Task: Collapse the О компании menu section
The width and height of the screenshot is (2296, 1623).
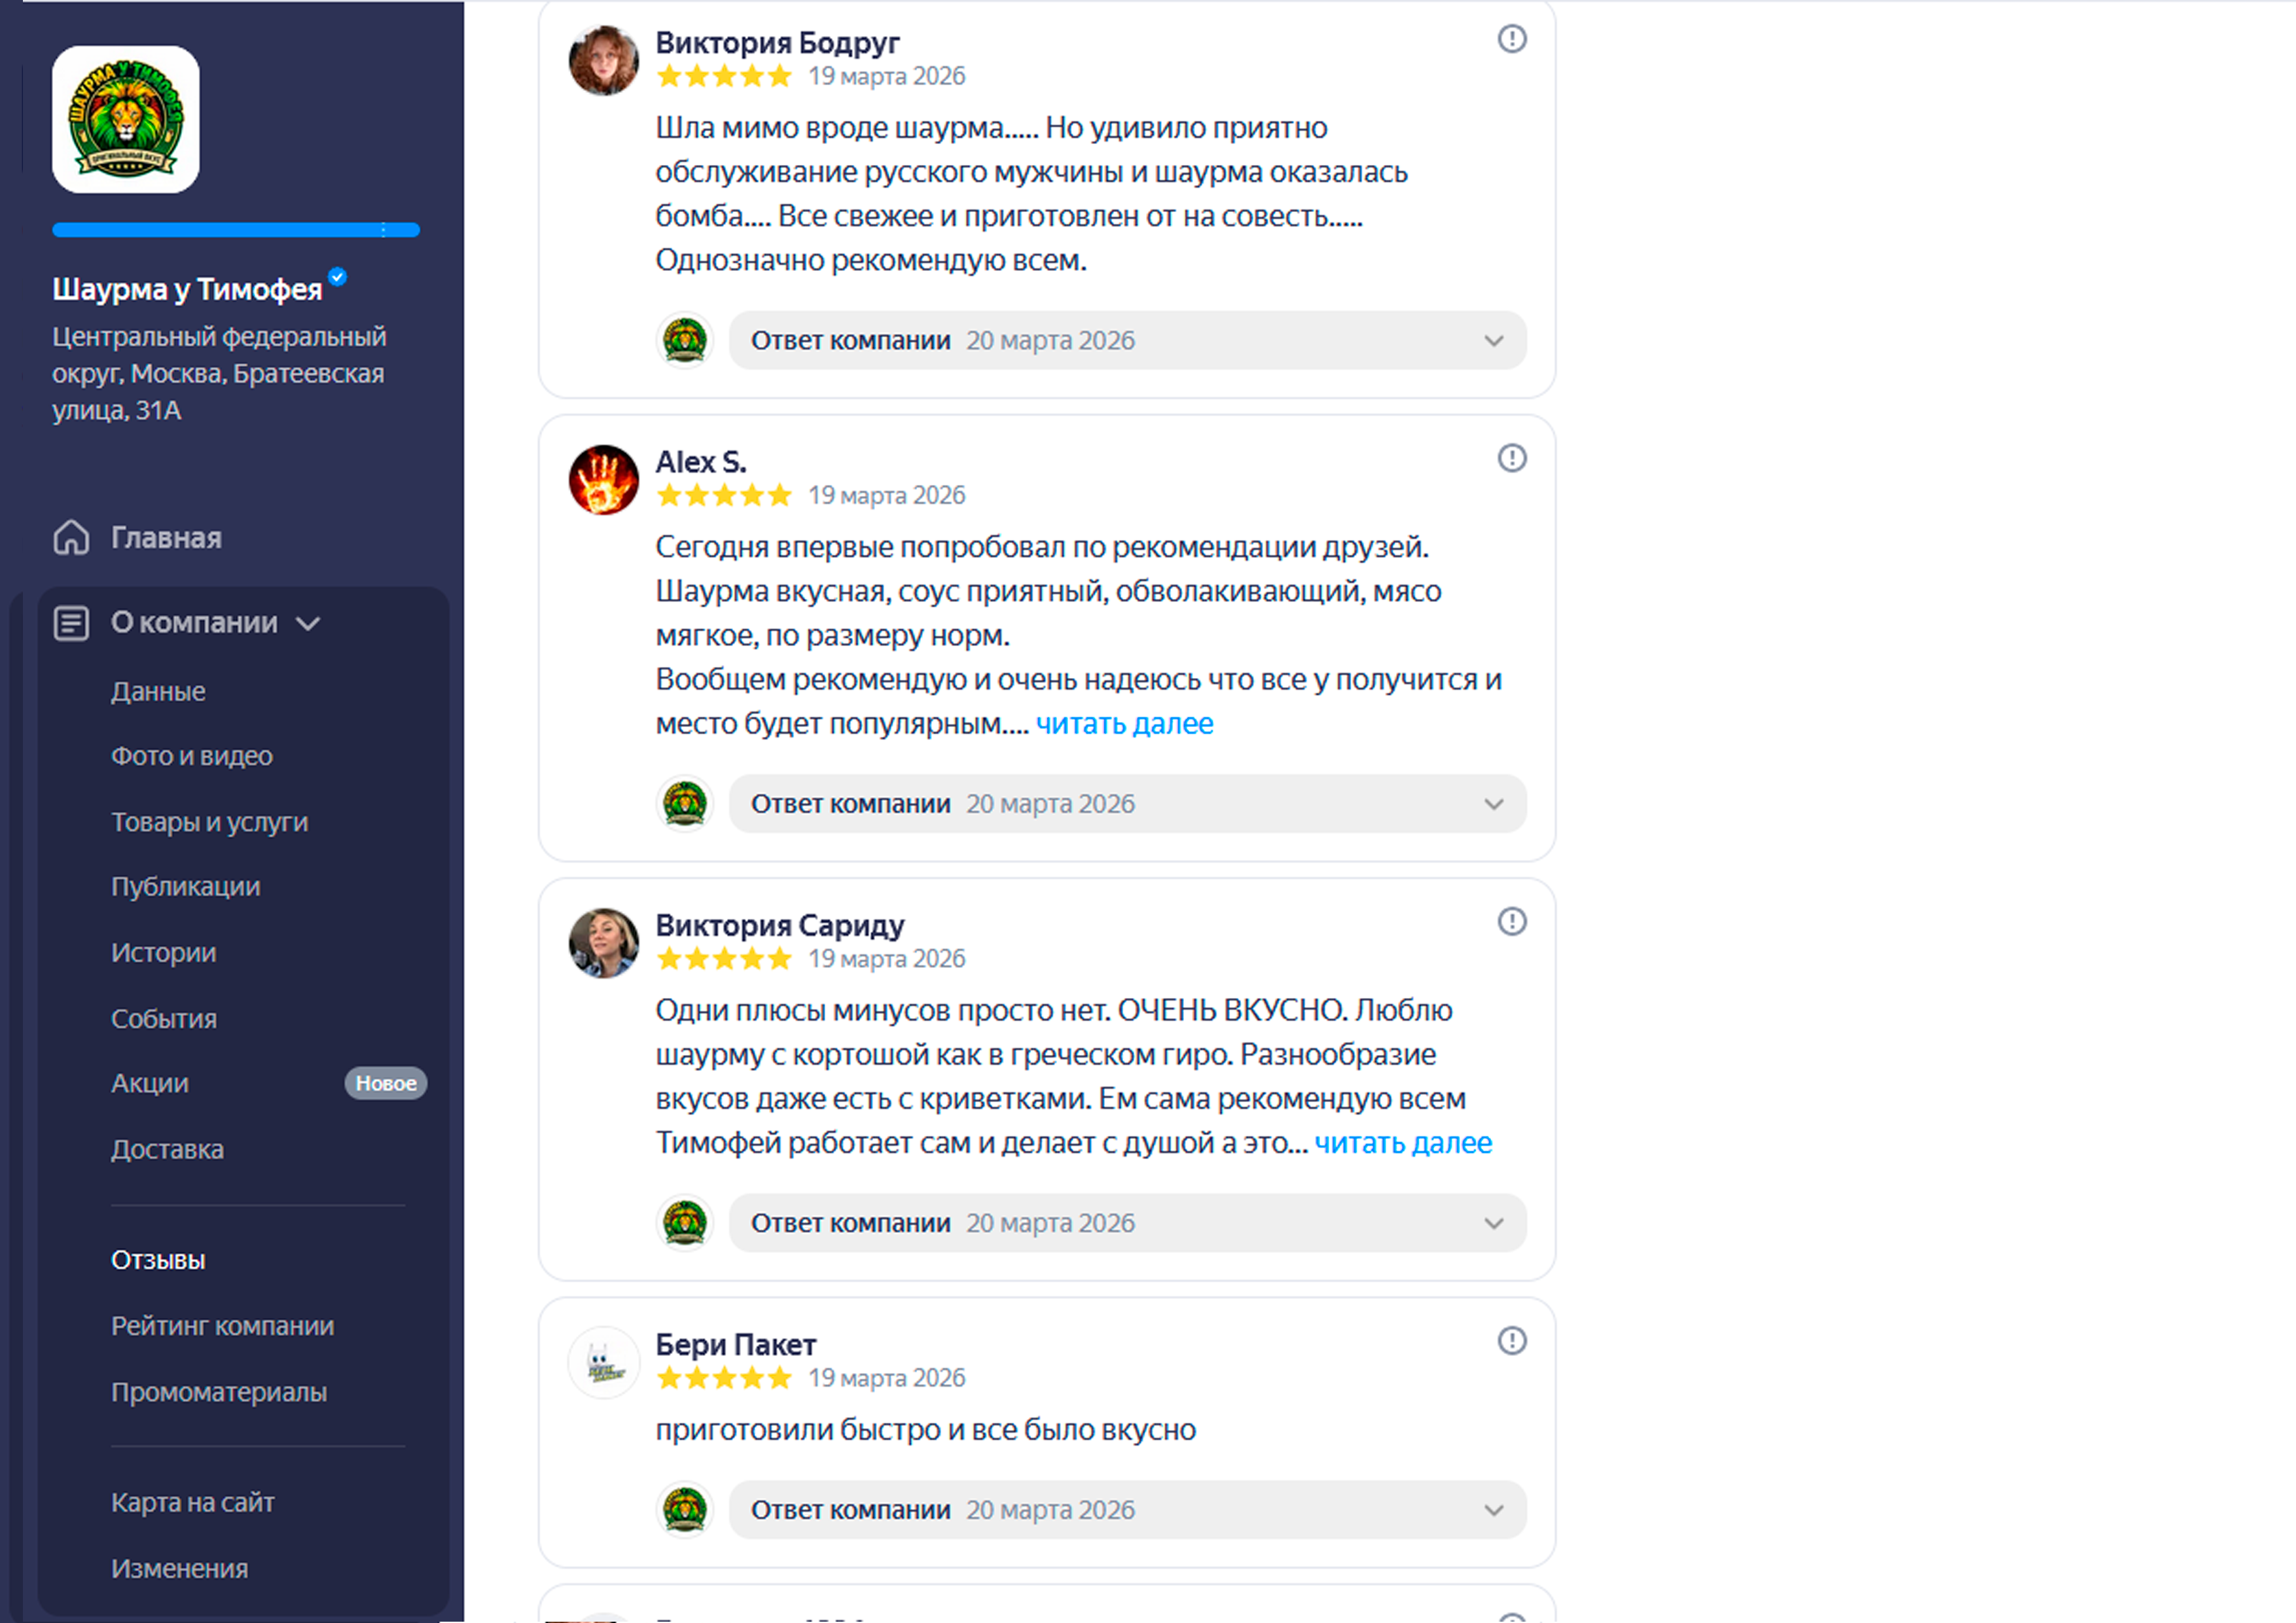Action: click(x=308, y=624)
